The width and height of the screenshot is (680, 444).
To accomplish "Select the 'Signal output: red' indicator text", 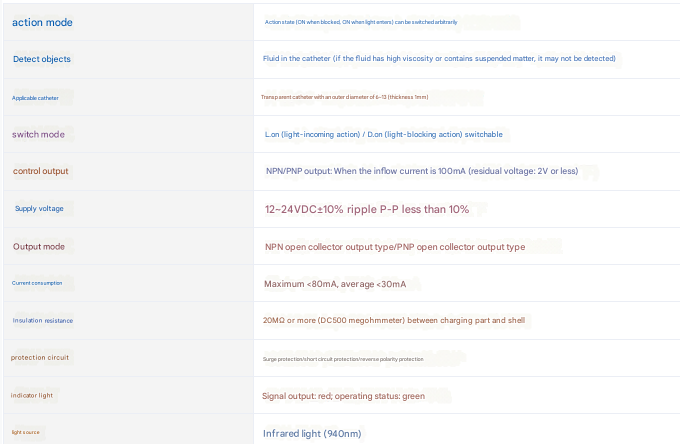I will [343, 396].
